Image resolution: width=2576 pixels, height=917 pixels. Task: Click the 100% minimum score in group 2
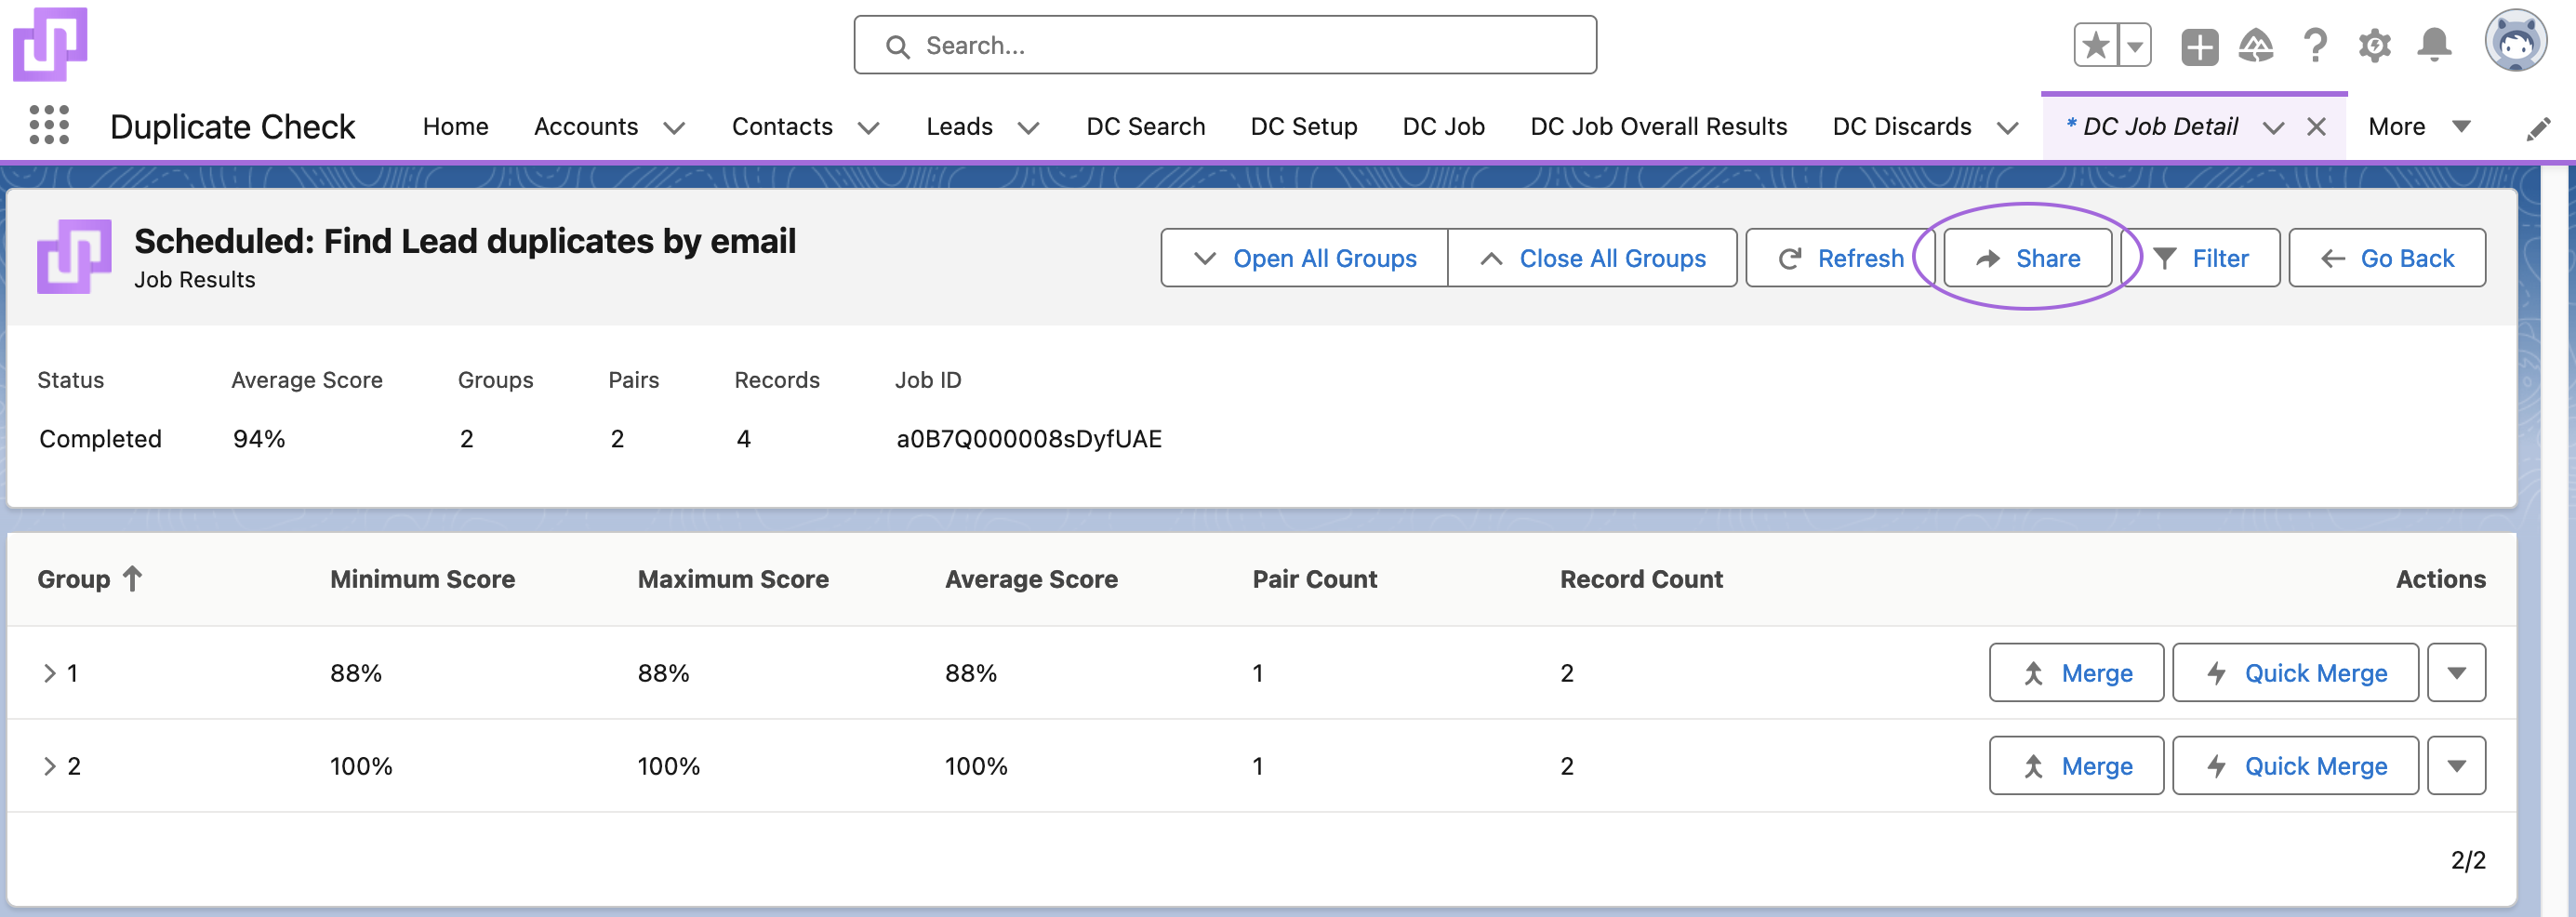[361, 766]
